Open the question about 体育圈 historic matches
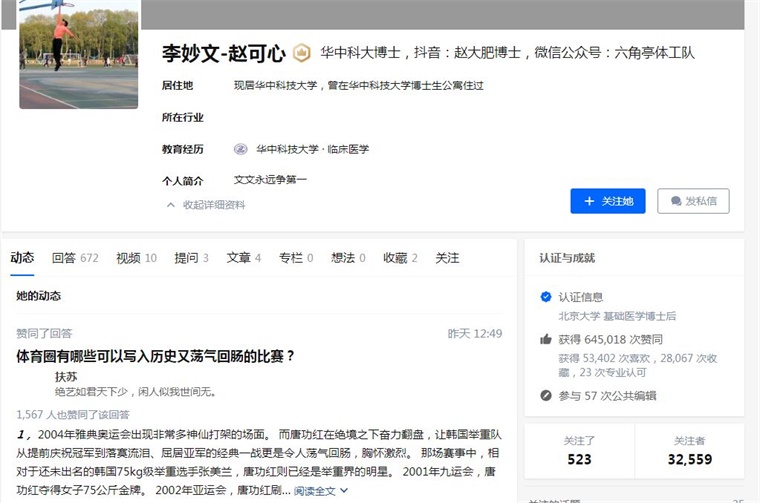Screen dimensions: 760x503 [155, 356]
